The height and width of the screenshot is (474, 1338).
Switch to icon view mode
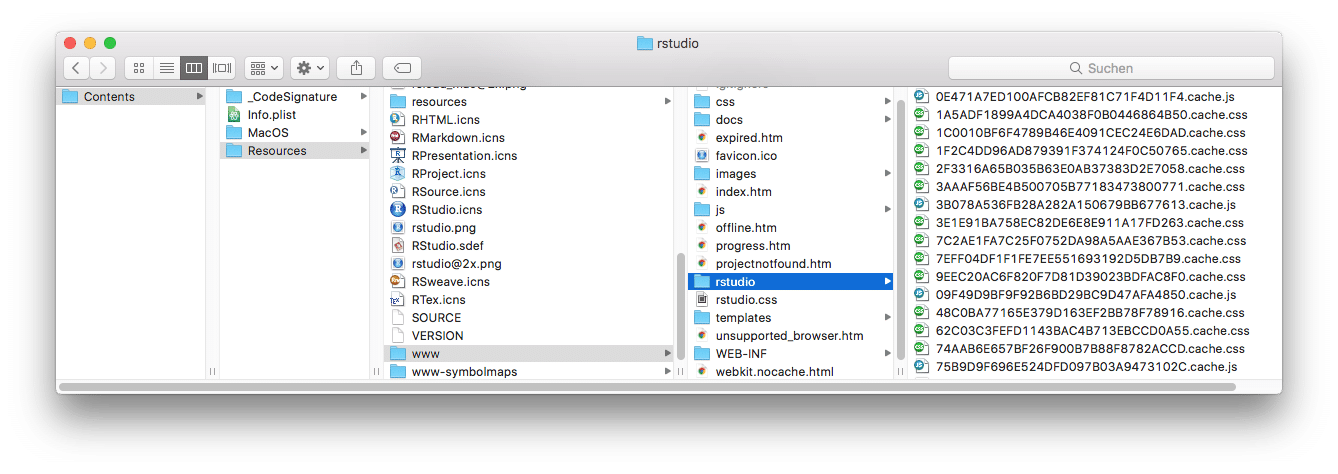coord(139,68)
